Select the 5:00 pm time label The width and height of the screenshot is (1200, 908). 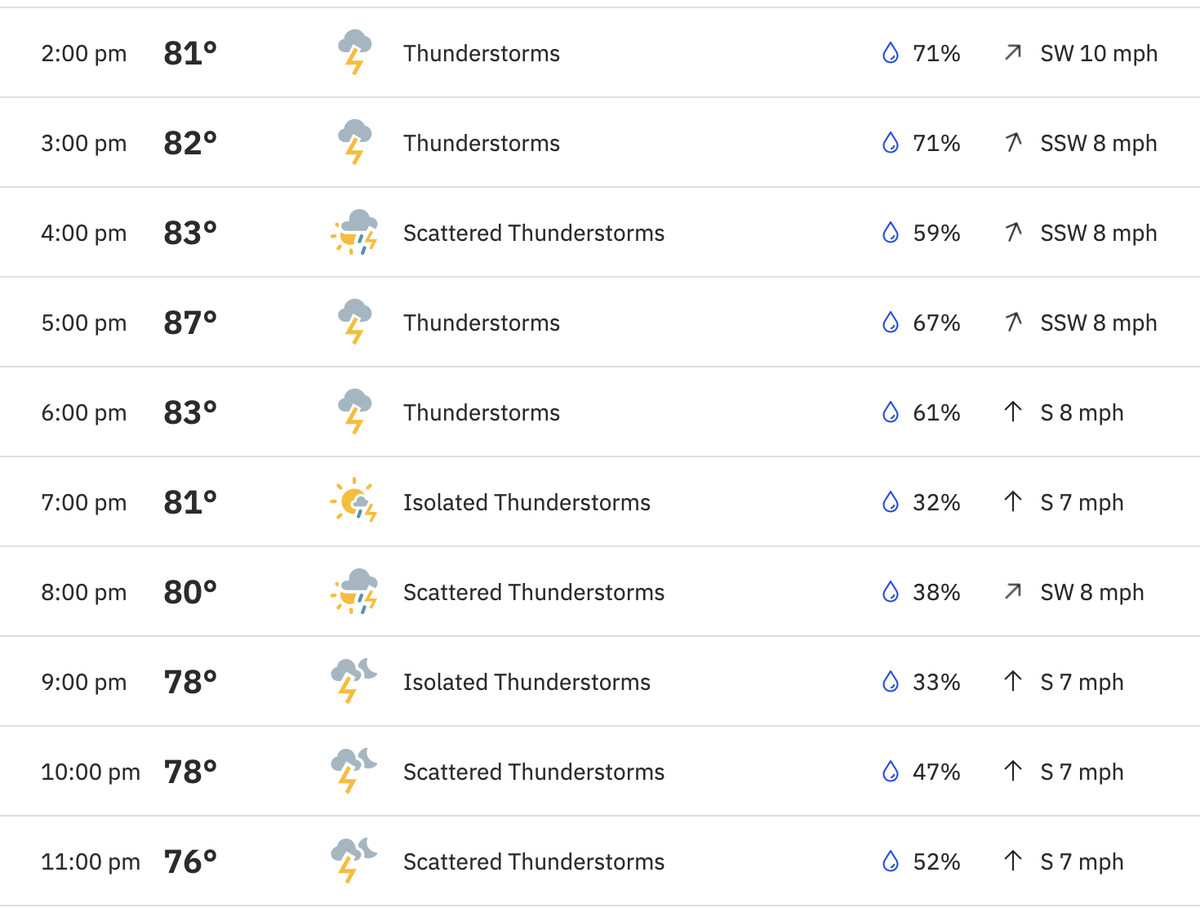(x=84, y=323)
